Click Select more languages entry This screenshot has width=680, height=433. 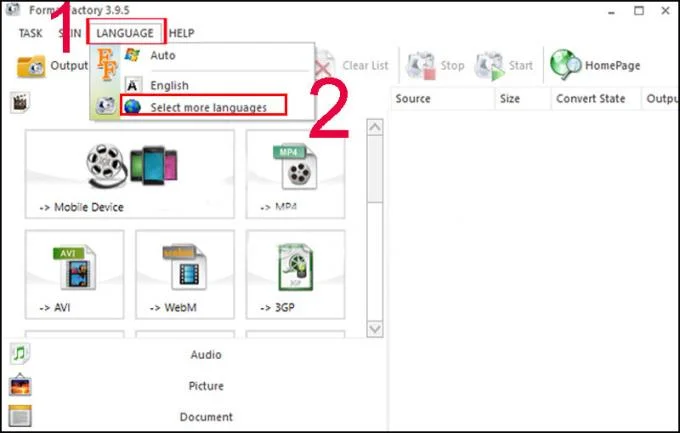point(208,107)
